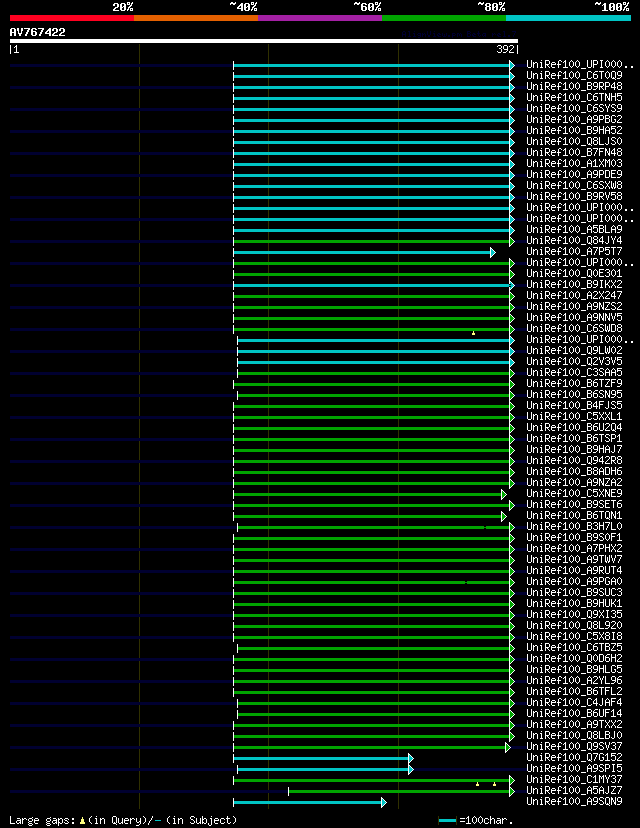Select the UniRef100_C6SYS9 label
This screenshot has width=640, height=828.
[574, 108]
